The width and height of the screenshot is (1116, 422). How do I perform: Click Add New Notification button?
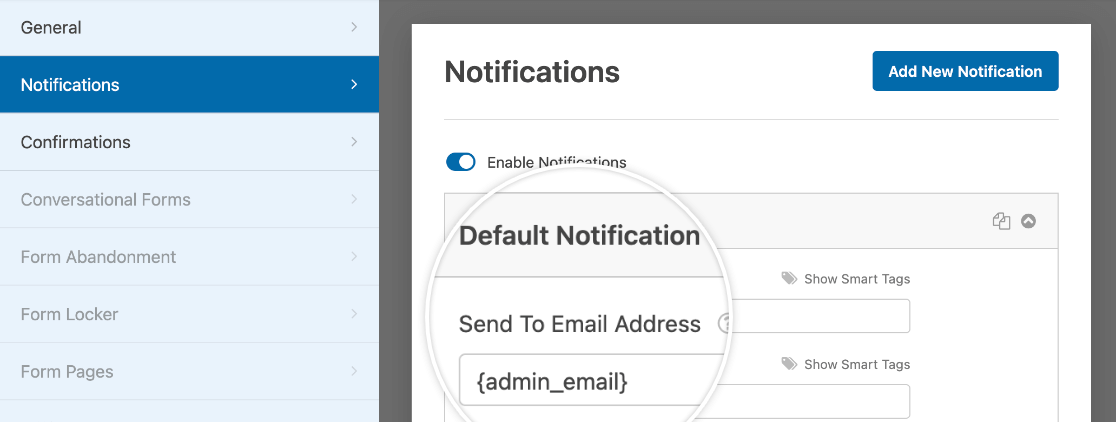[x=965, y=71]
